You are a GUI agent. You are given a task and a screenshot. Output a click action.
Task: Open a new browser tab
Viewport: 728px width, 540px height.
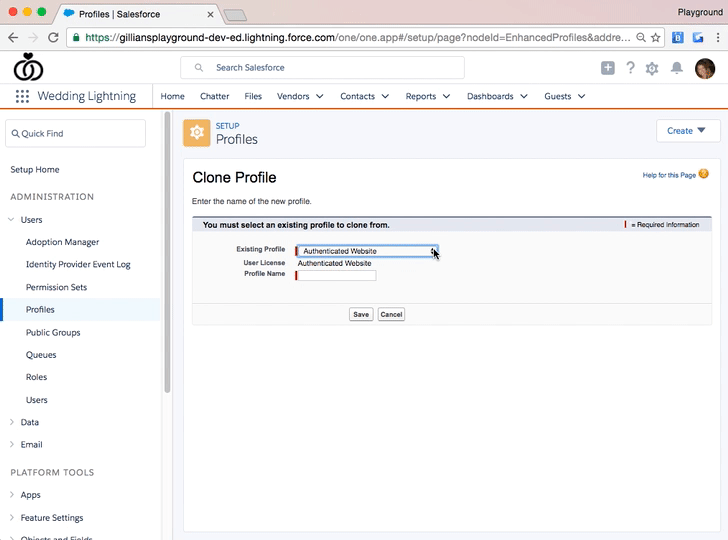[235, 16]
